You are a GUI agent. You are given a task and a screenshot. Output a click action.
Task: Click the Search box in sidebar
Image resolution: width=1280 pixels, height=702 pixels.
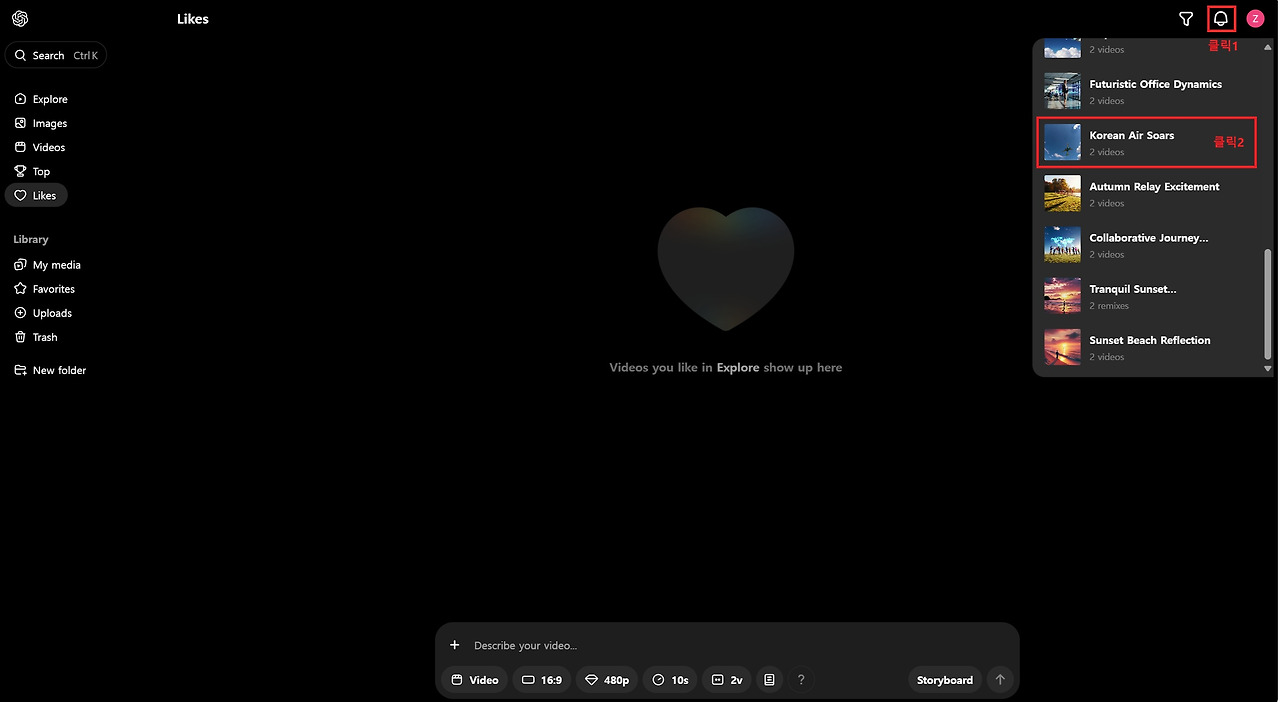coord(56,56)
